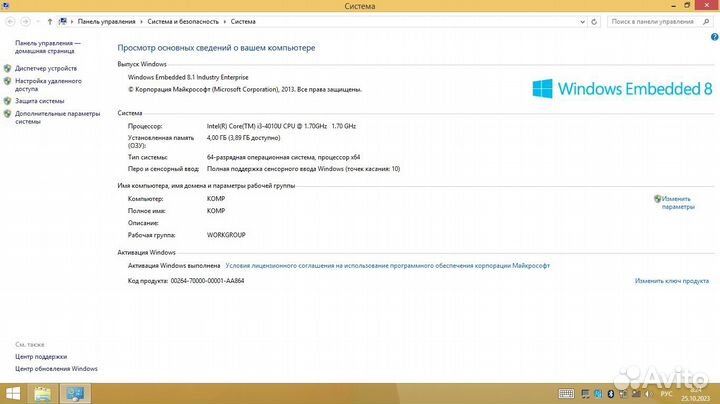Select 'Панель управления' breadcrumb in address bar
Viewport: 720px width, 404px height.
click(103, 20)
